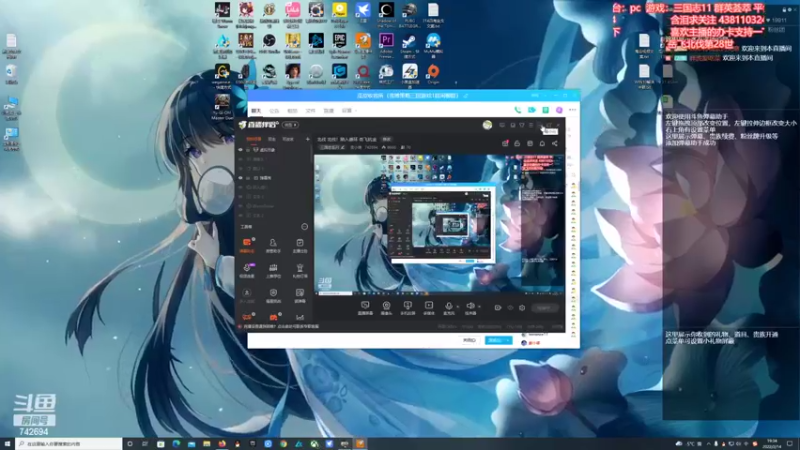Screen dimensions: 800x450
Task: Open PUBG Battlegrounds desktop shortcut
Action: (409, 10)
